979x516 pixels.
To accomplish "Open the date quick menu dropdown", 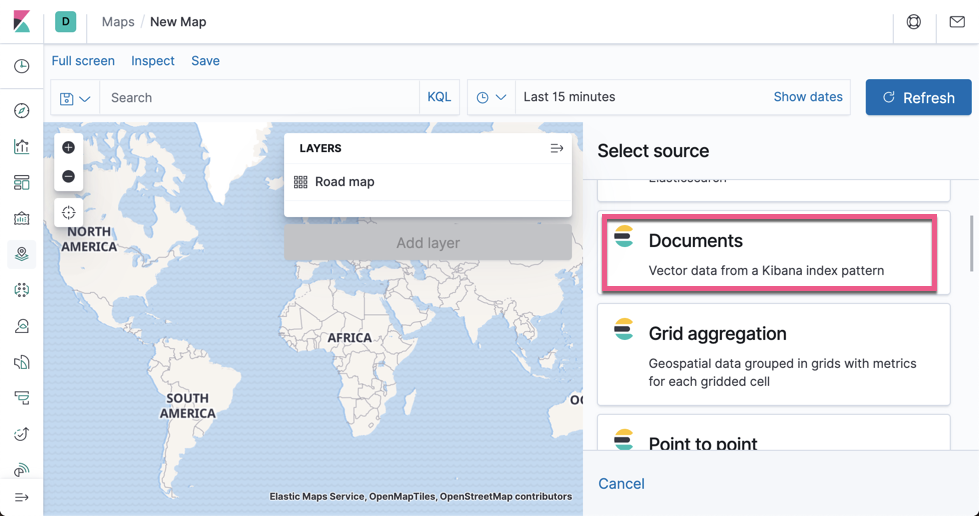I will (x=491, y=98).
